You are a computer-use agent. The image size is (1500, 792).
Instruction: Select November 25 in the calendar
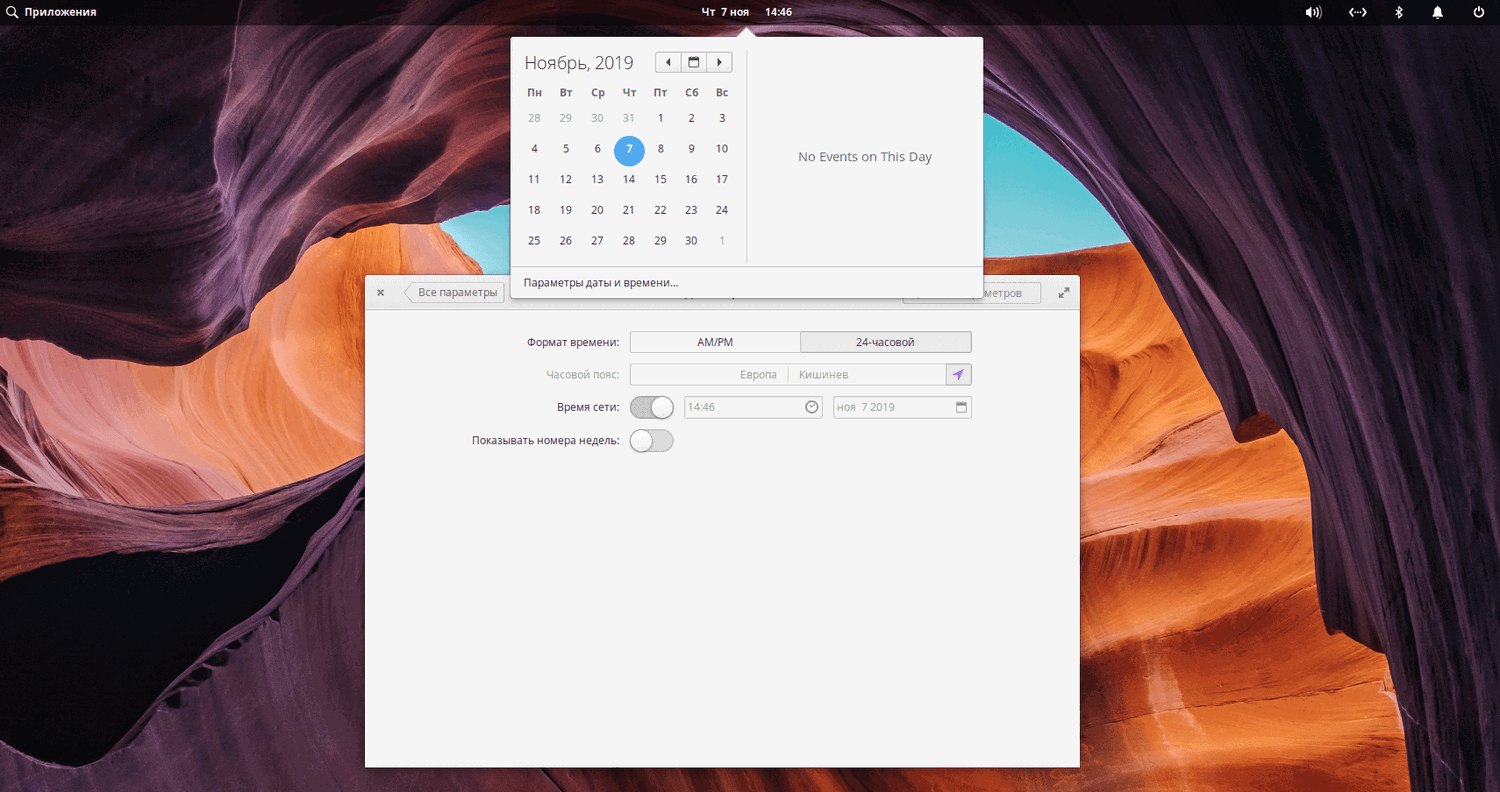tap(534, 240)
